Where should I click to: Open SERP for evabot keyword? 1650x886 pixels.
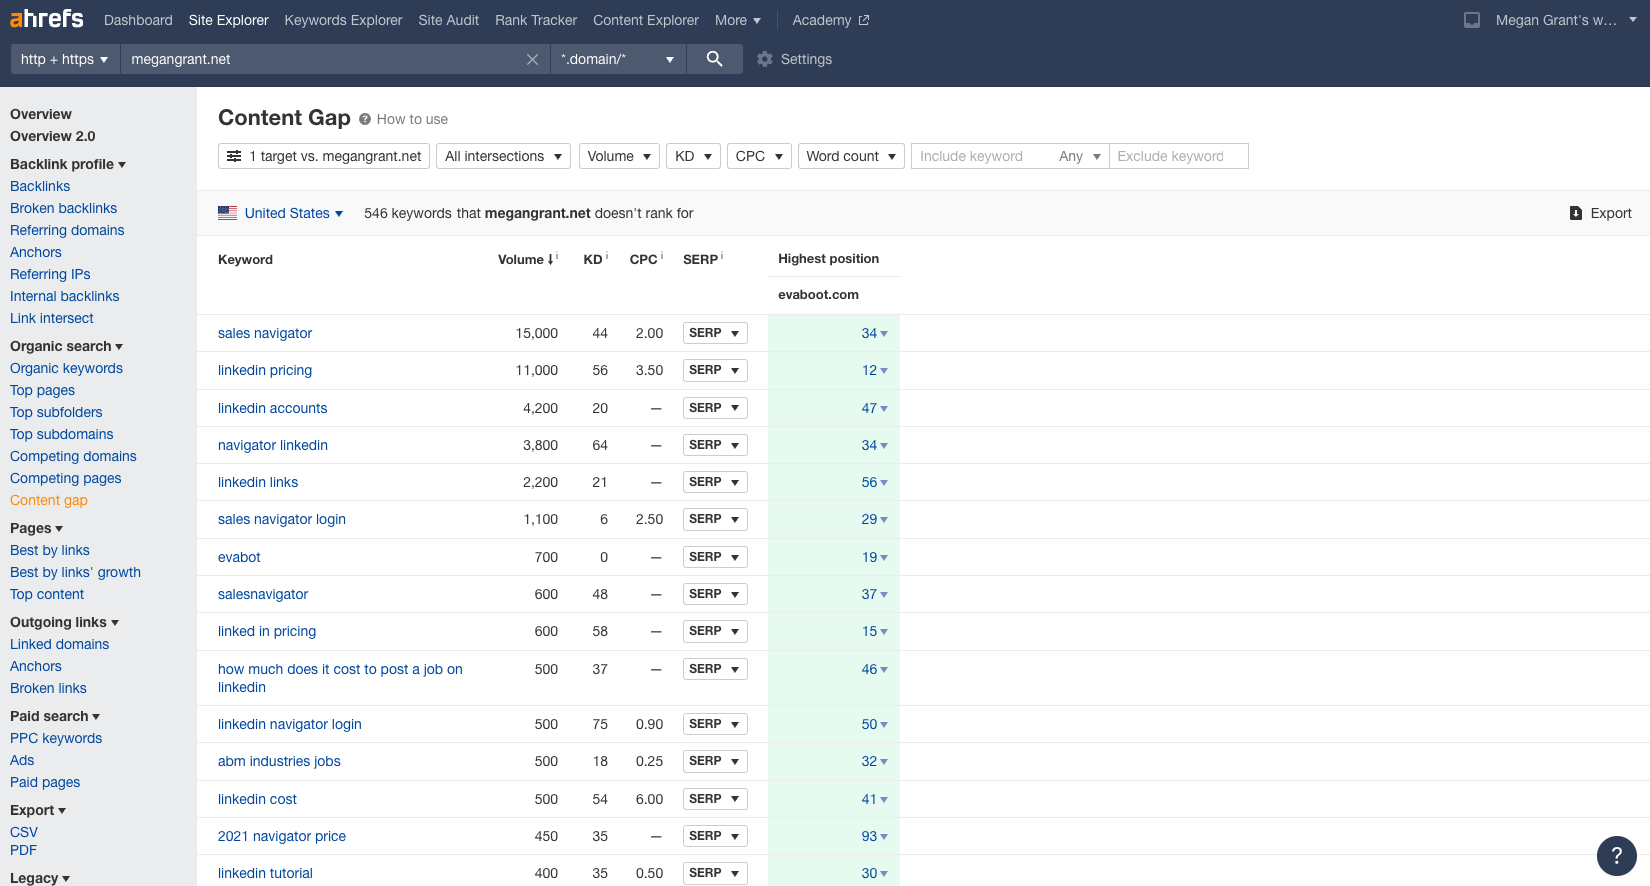[x=715, y=557]
